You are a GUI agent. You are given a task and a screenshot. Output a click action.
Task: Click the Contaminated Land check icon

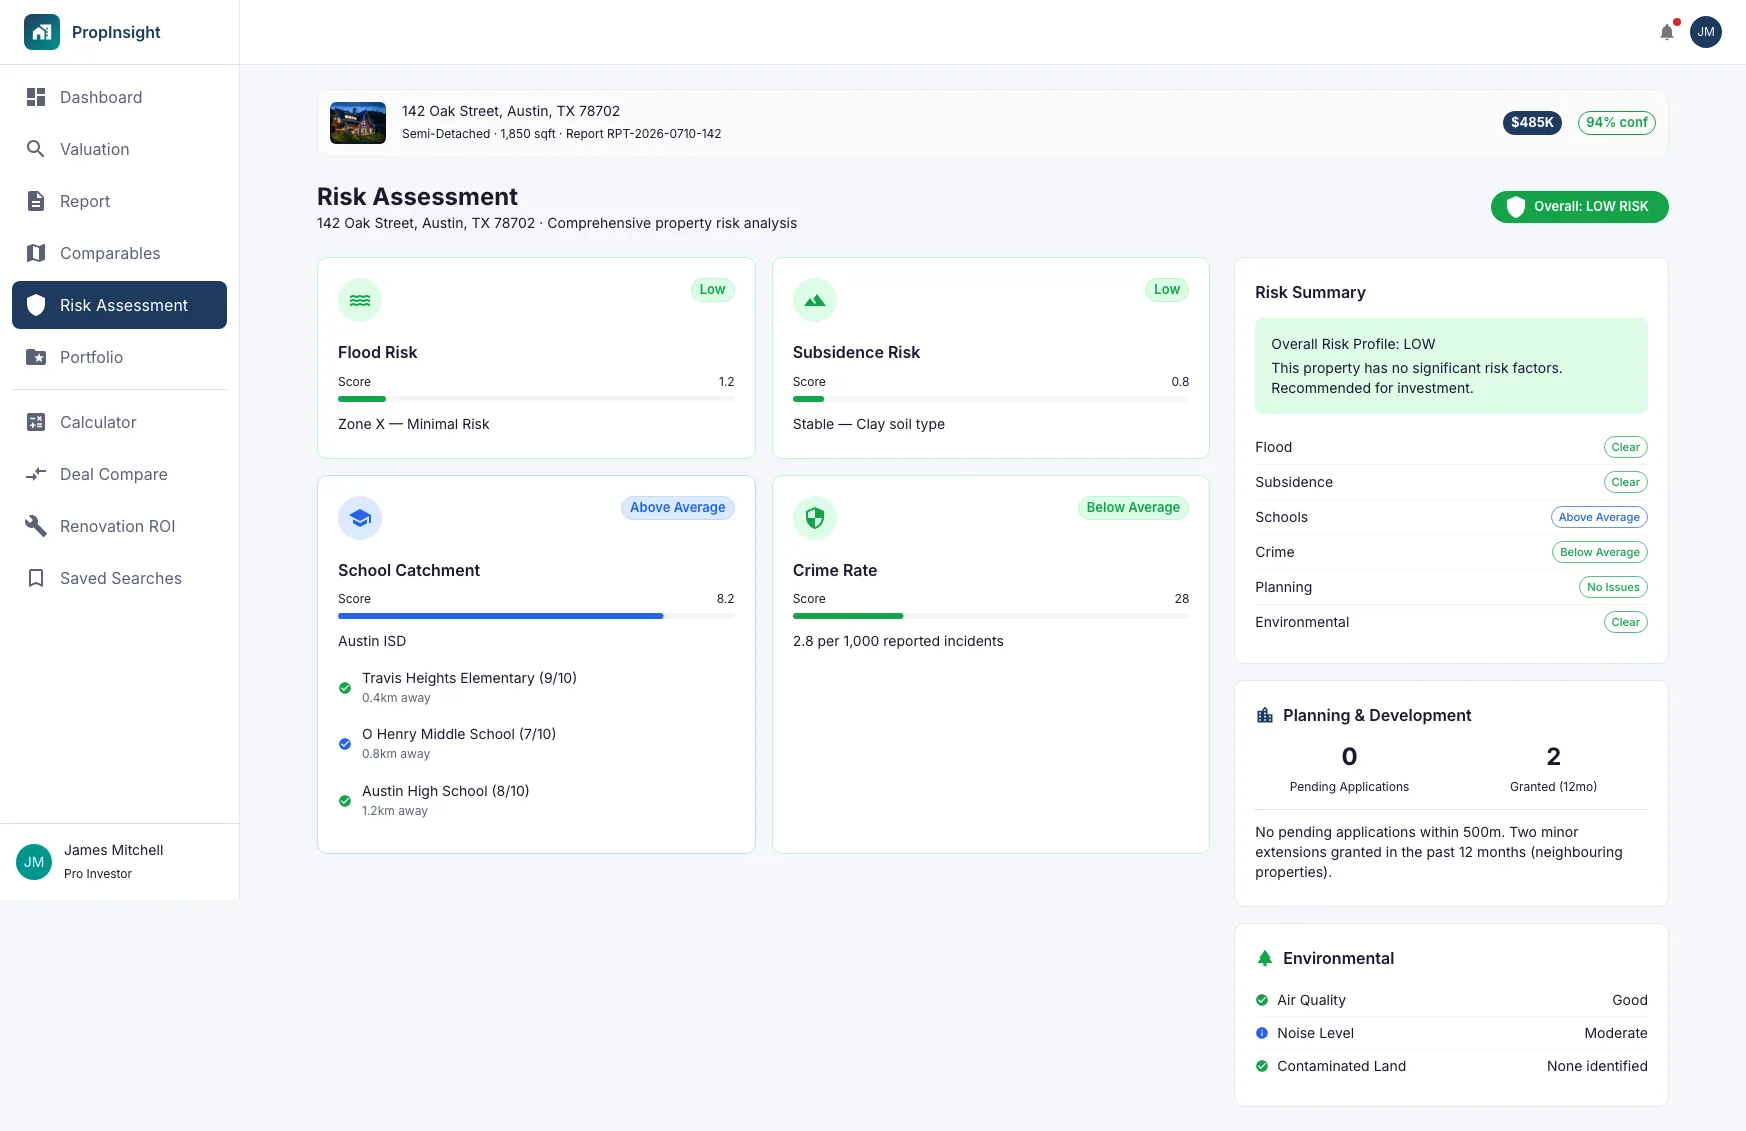(x=1262, y=1066)
